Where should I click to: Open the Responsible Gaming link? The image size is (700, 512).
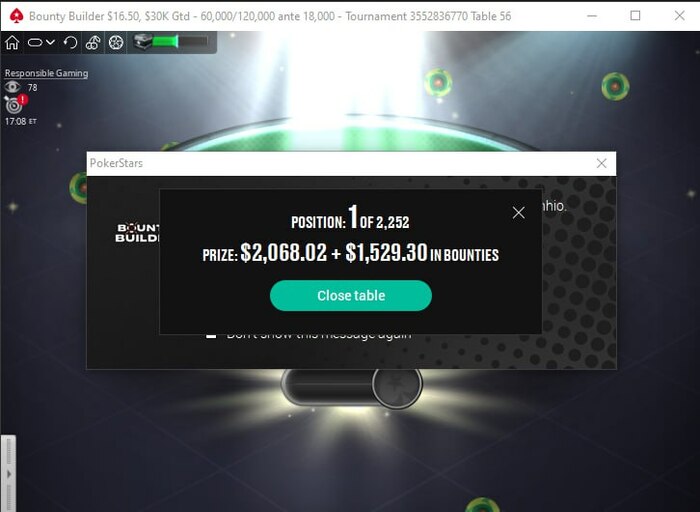point(46,73)
